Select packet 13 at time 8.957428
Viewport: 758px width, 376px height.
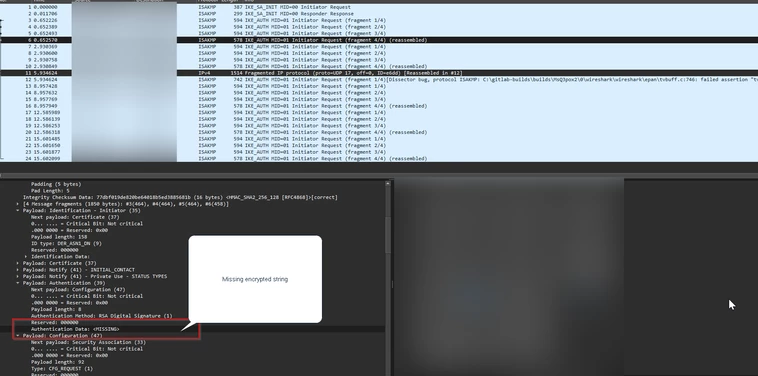(x=379, y=86)
